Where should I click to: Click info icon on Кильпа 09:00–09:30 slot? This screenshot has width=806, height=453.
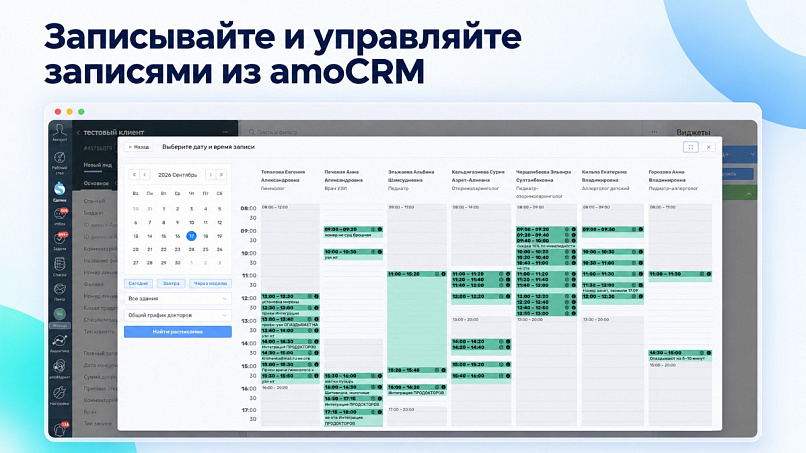640,229
